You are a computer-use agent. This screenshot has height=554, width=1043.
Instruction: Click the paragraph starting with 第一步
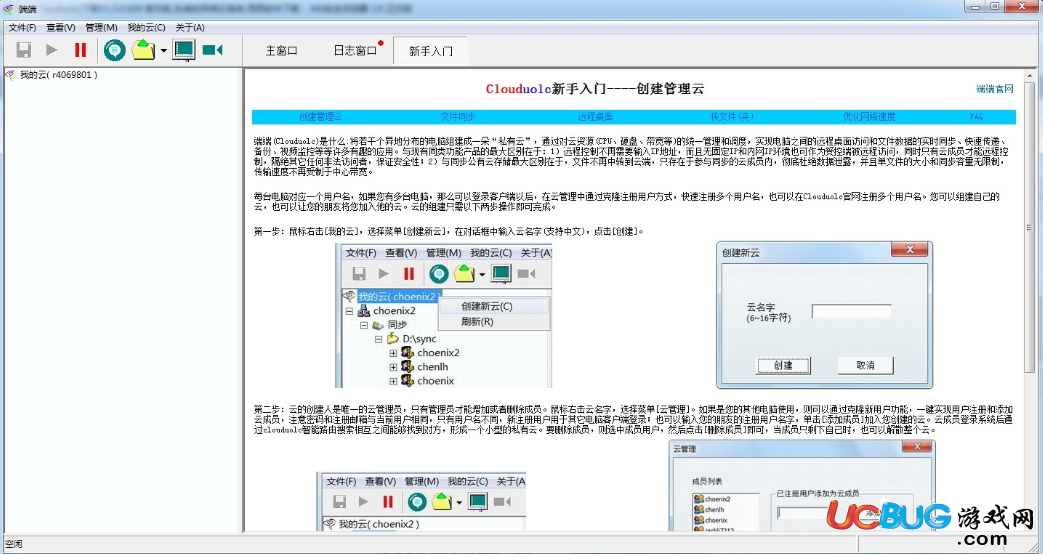(449, 231)
